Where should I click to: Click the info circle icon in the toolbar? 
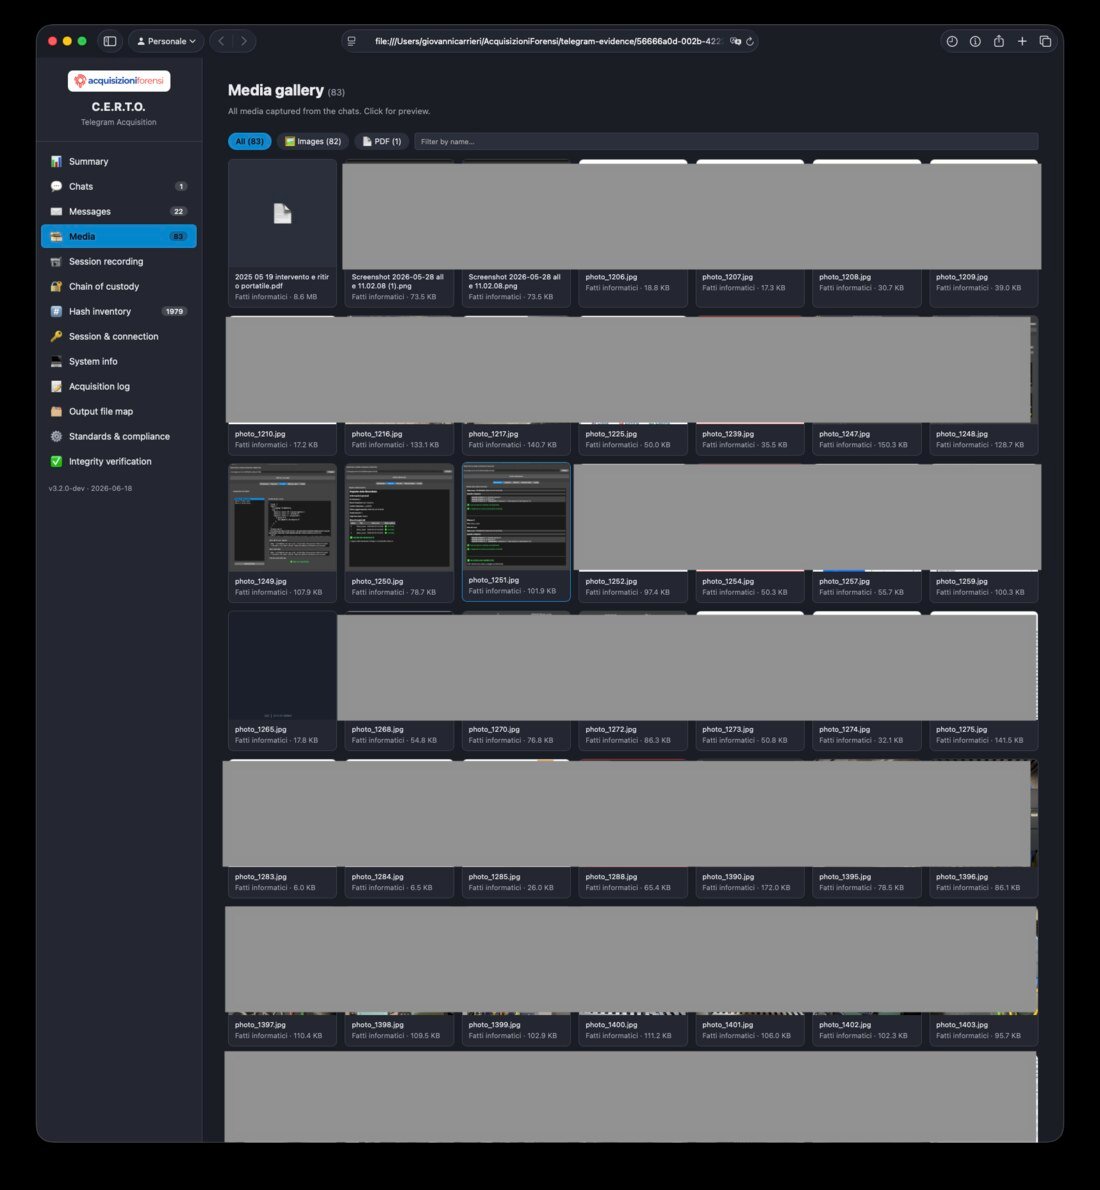pos(976,41)
